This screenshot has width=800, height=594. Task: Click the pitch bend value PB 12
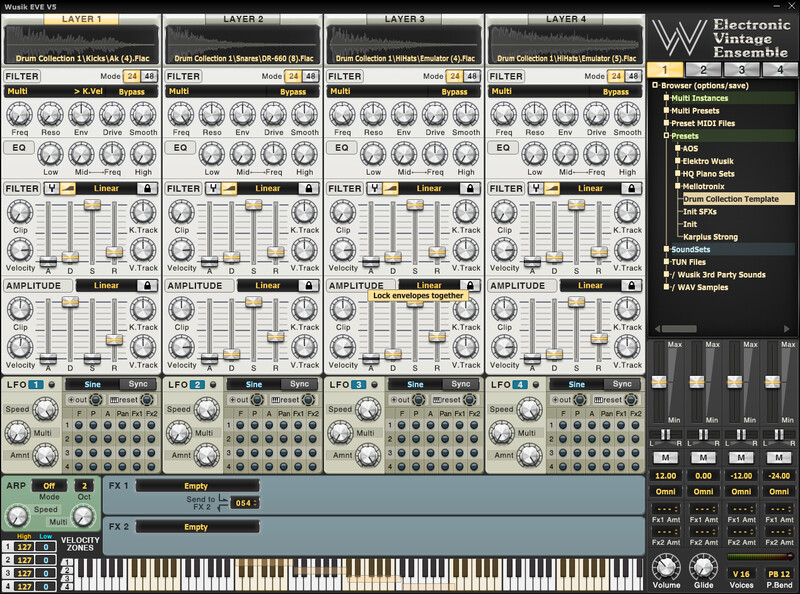[779, 574]
